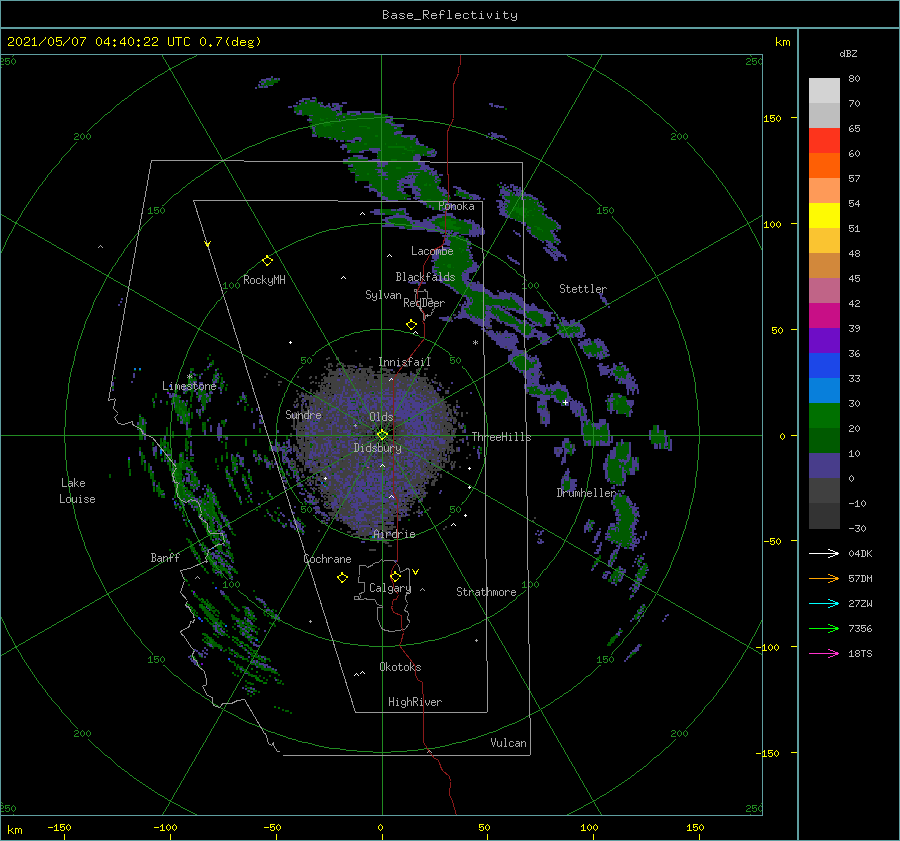Click the yellow marker south of RedDeer

tap(411, 325)
